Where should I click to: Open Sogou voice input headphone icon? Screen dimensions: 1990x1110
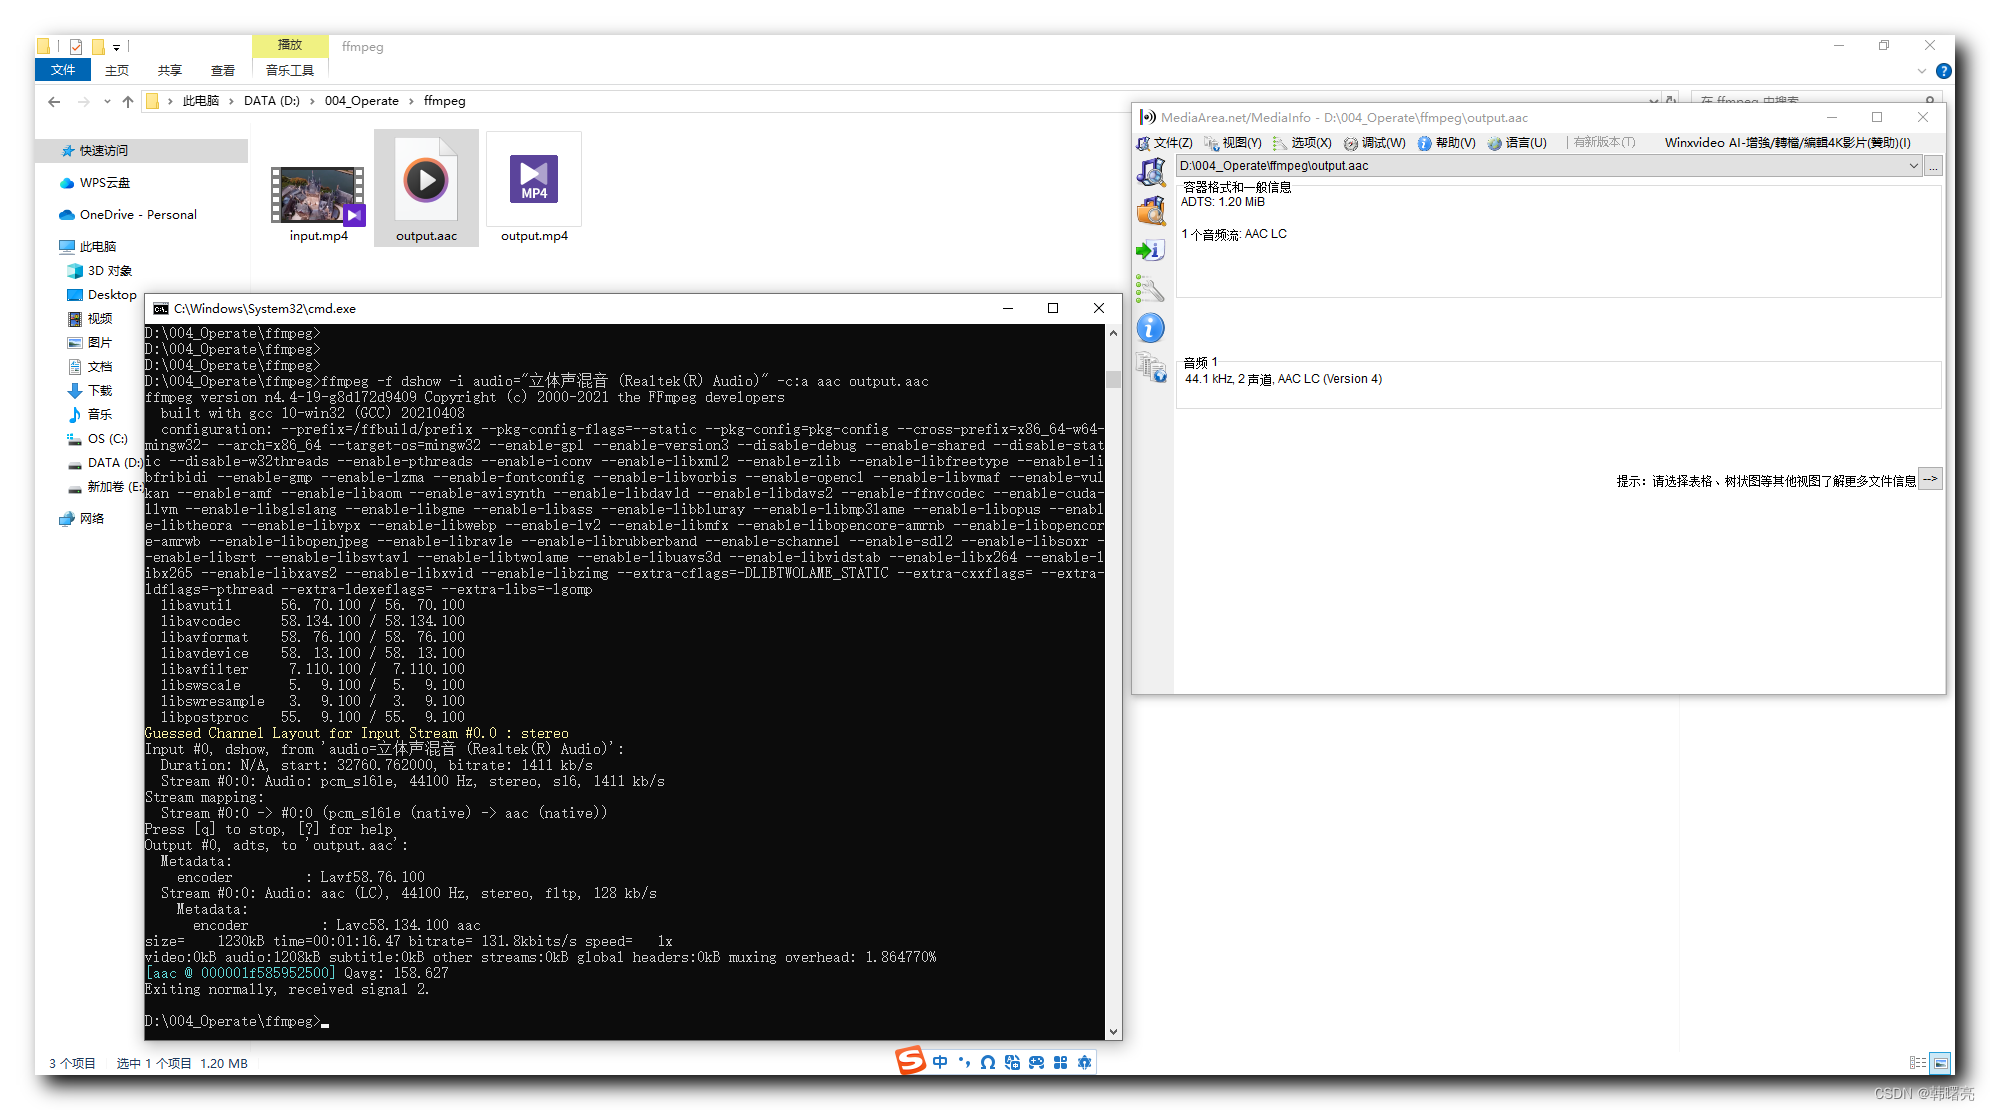[x=988, y=1062]
